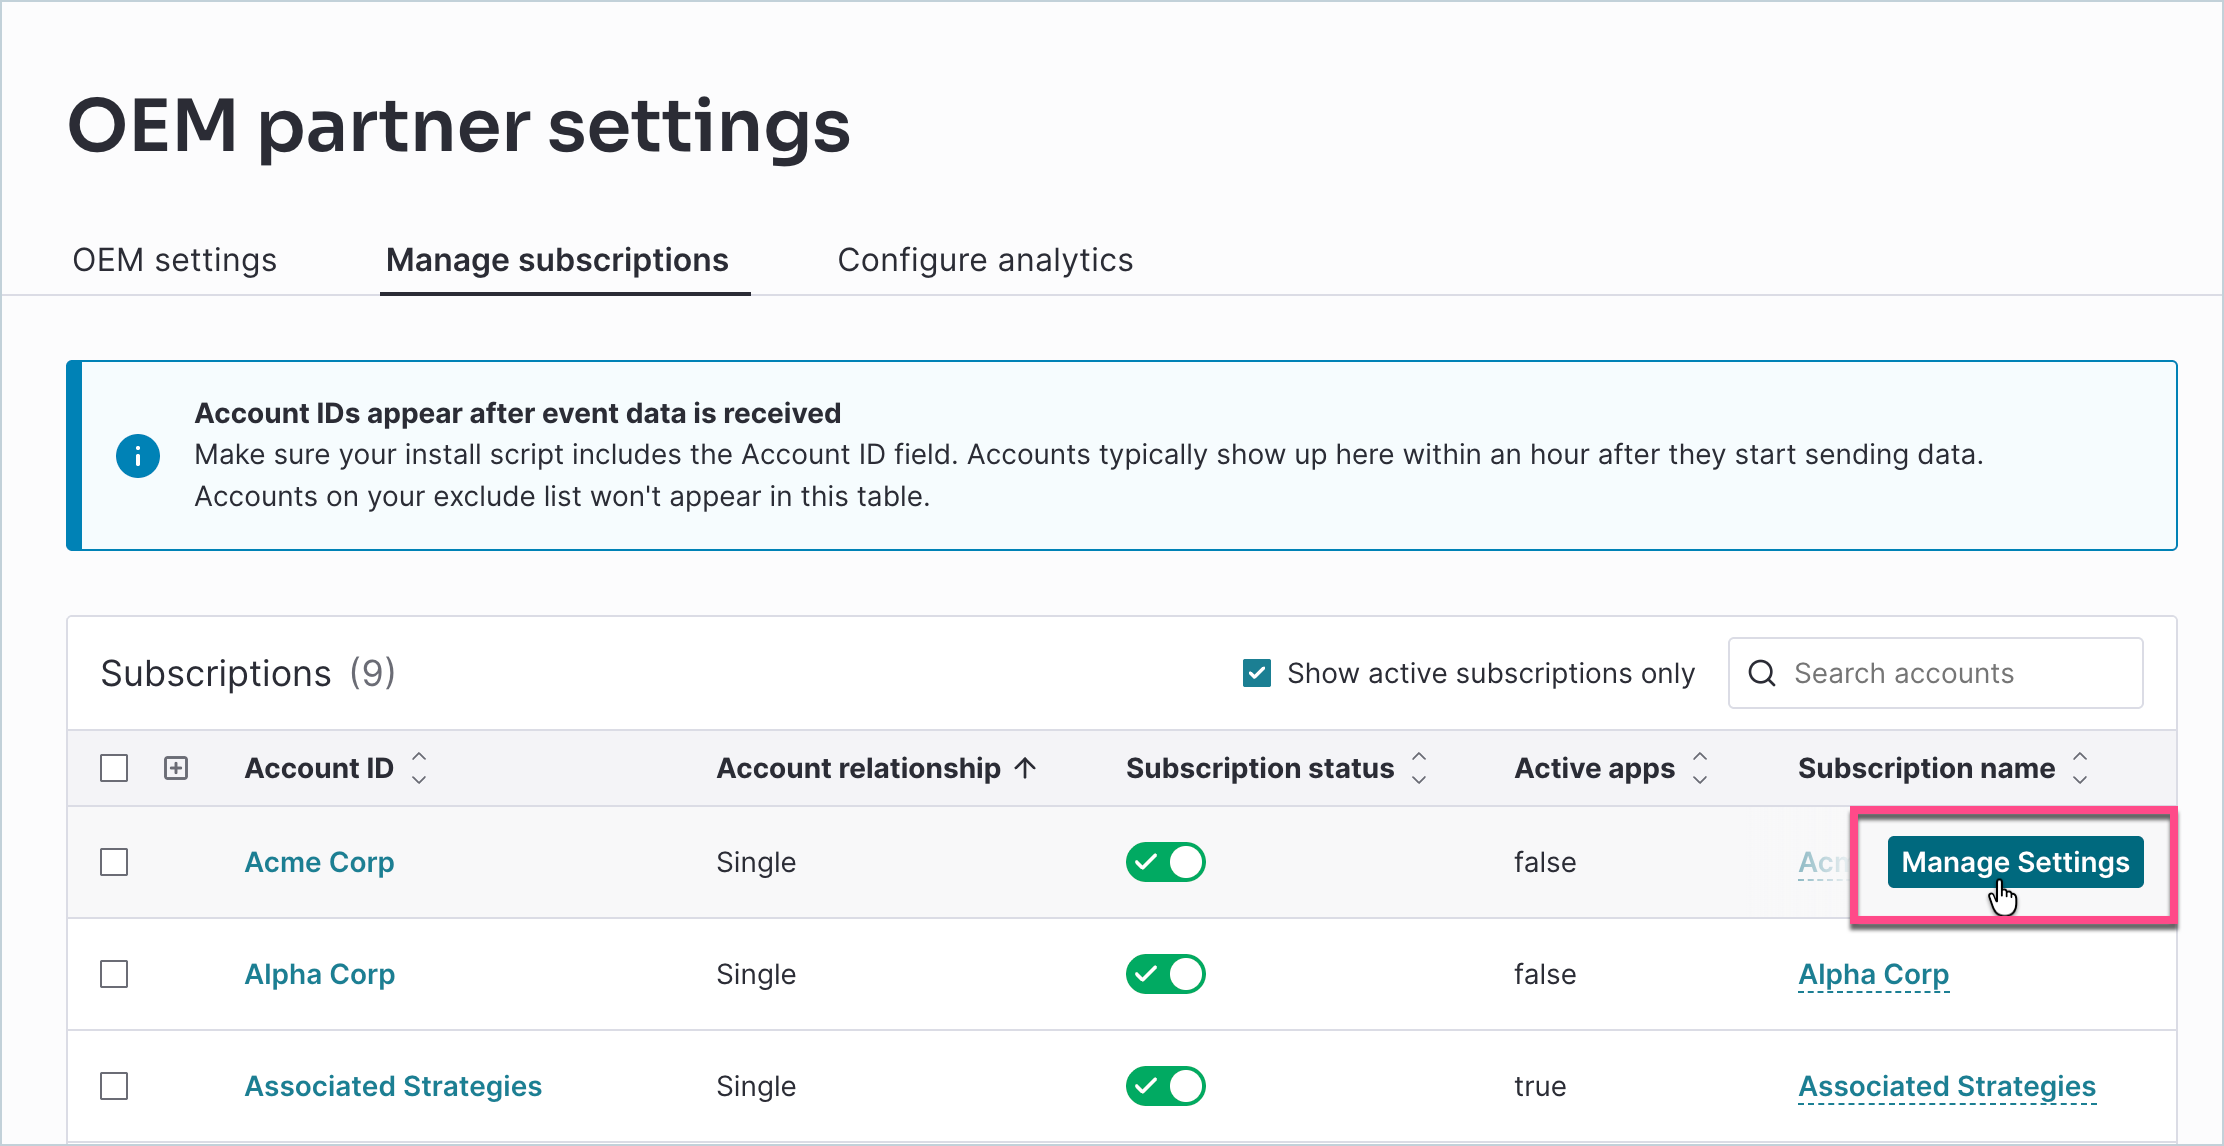The height and width of the screenshot is (1146, 2224).
Task: Click the Account ID column header
Action: (x=319, y=768)
